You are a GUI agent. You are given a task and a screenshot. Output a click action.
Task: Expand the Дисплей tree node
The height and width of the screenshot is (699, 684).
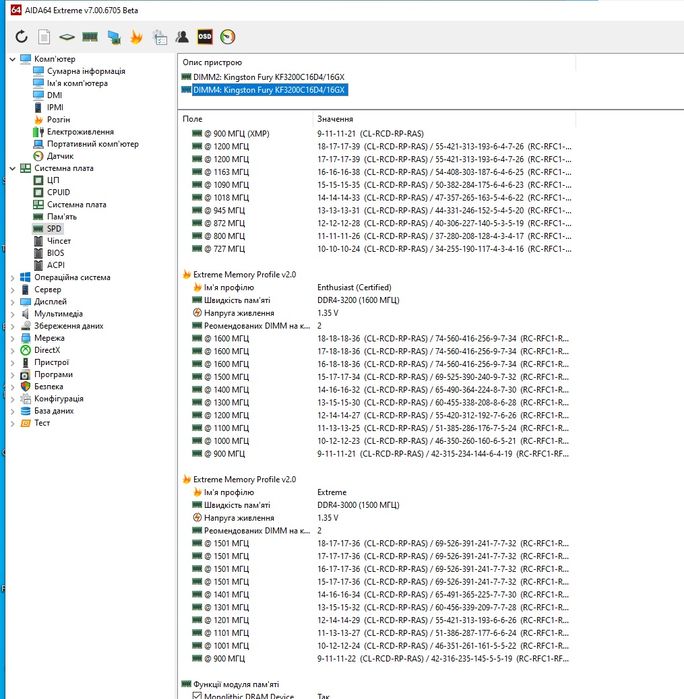[x=12, y=301]
